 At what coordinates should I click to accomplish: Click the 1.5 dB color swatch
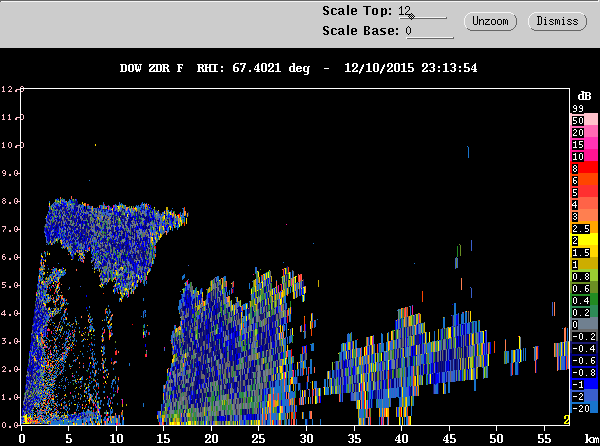tap(584, 252)
